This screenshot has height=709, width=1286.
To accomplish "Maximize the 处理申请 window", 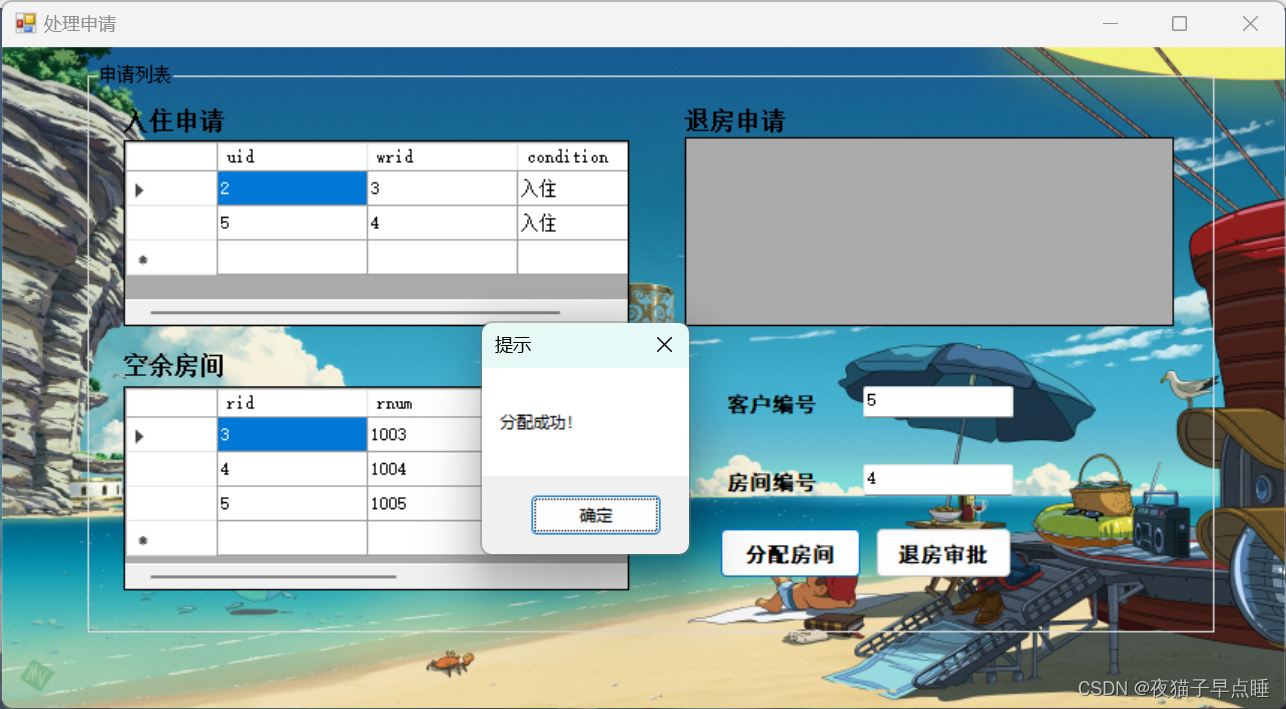I will coord(1179,23).
